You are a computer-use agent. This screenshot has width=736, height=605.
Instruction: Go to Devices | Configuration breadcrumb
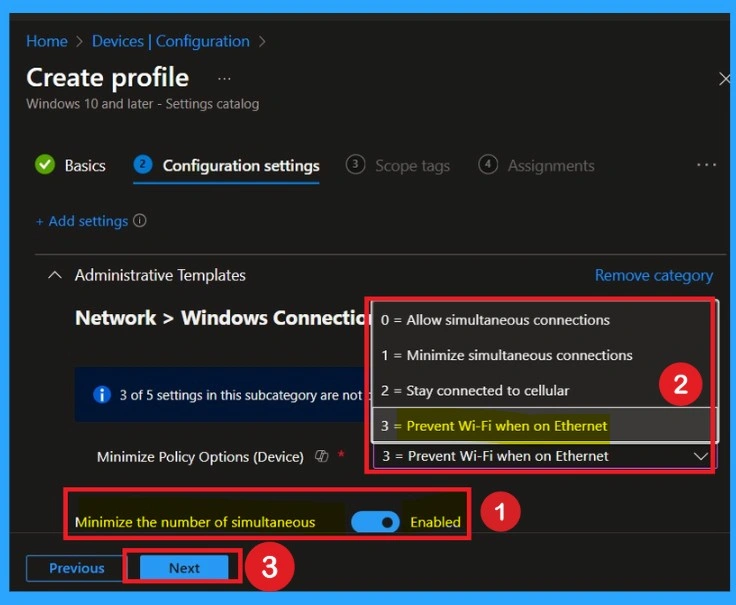170,41
